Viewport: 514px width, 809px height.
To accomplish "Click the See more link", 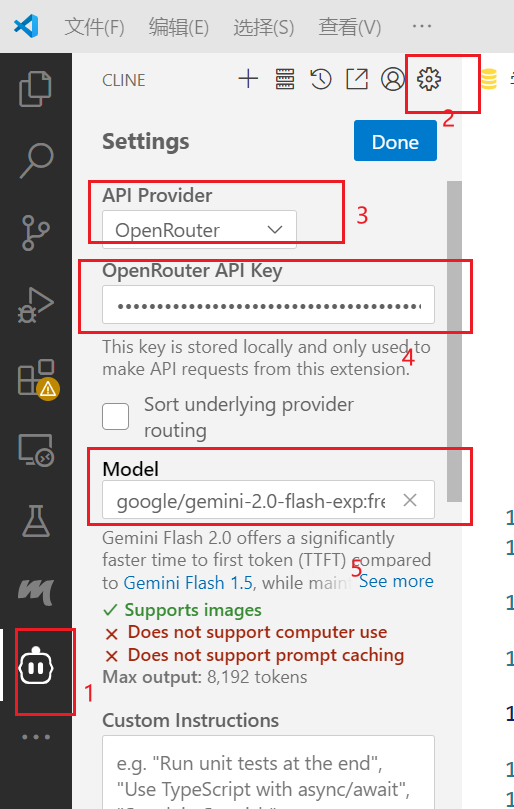I will pos(396,581).
